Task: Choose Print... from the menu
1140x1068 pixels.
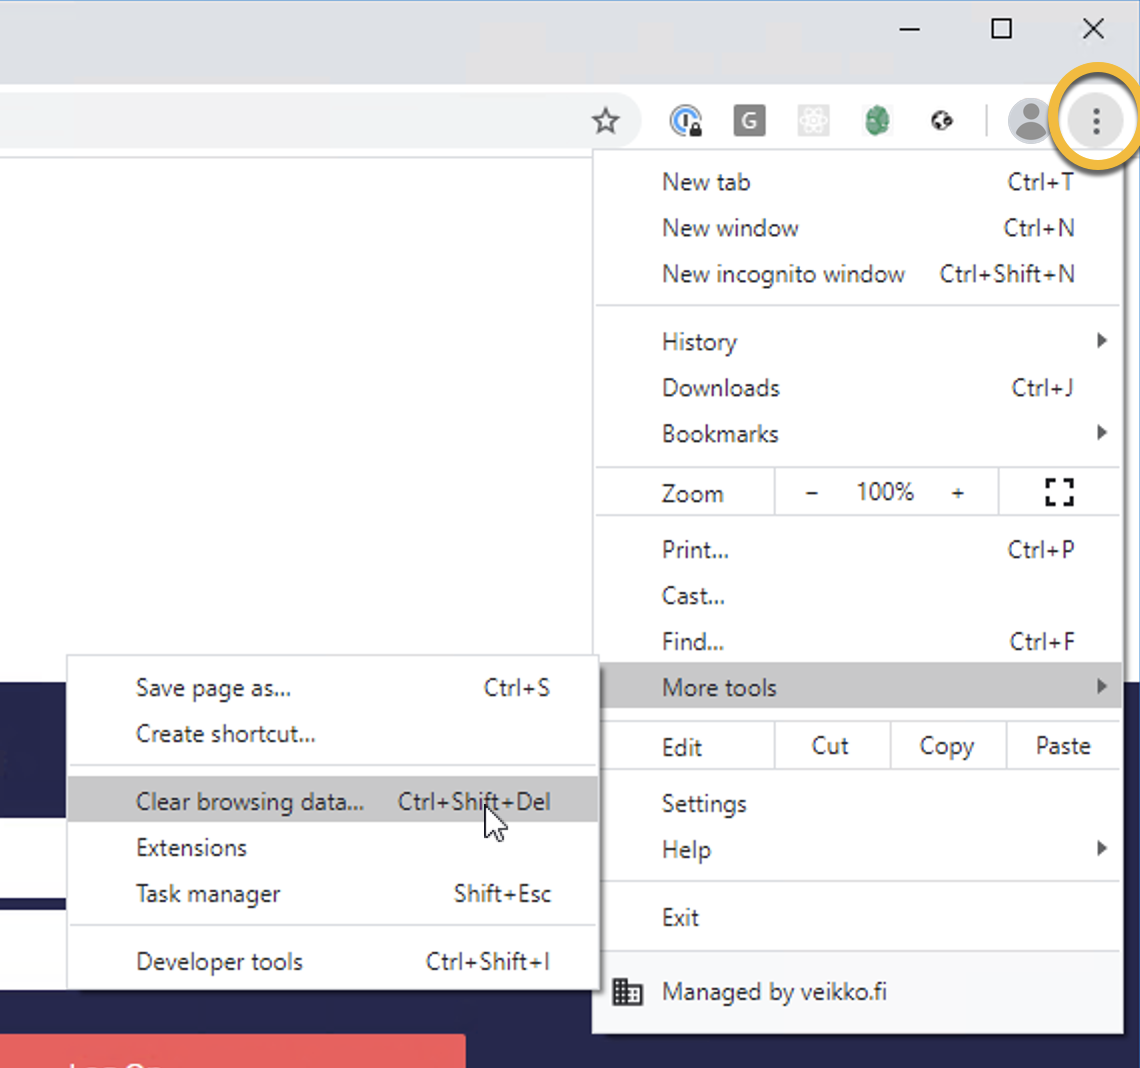Action: point(859,550)
